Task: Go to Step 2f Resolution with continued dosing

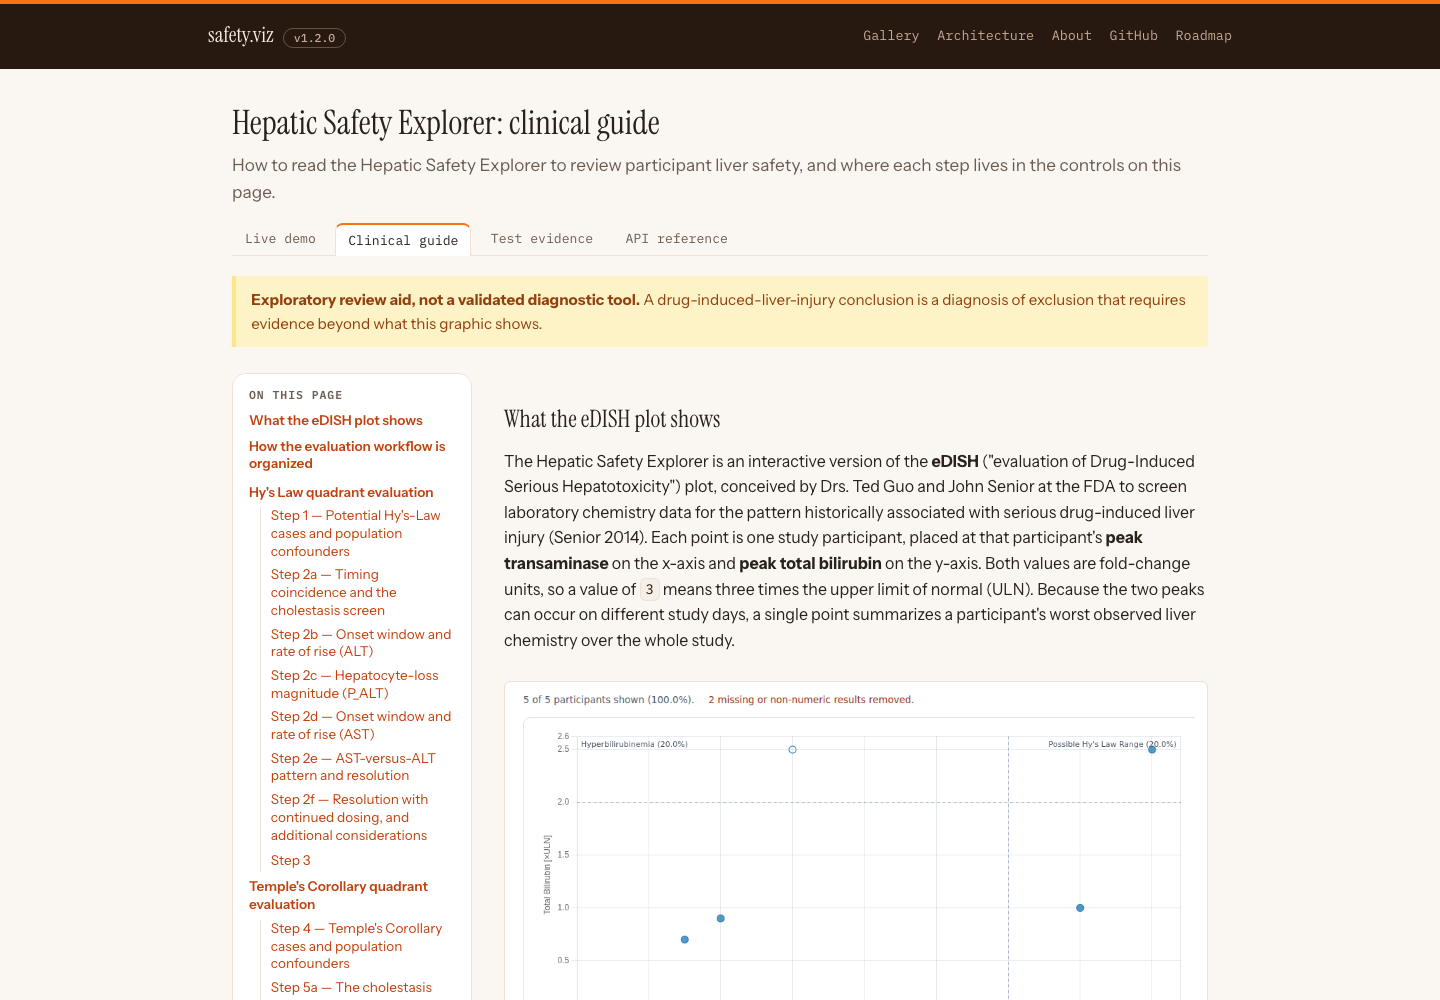Action: point(349,817)
